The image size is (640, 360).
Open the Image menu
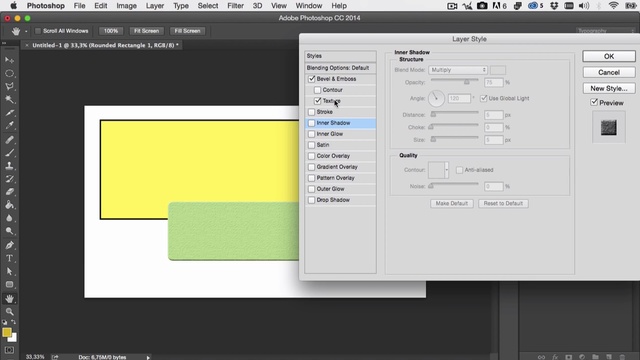pos(127,6)
